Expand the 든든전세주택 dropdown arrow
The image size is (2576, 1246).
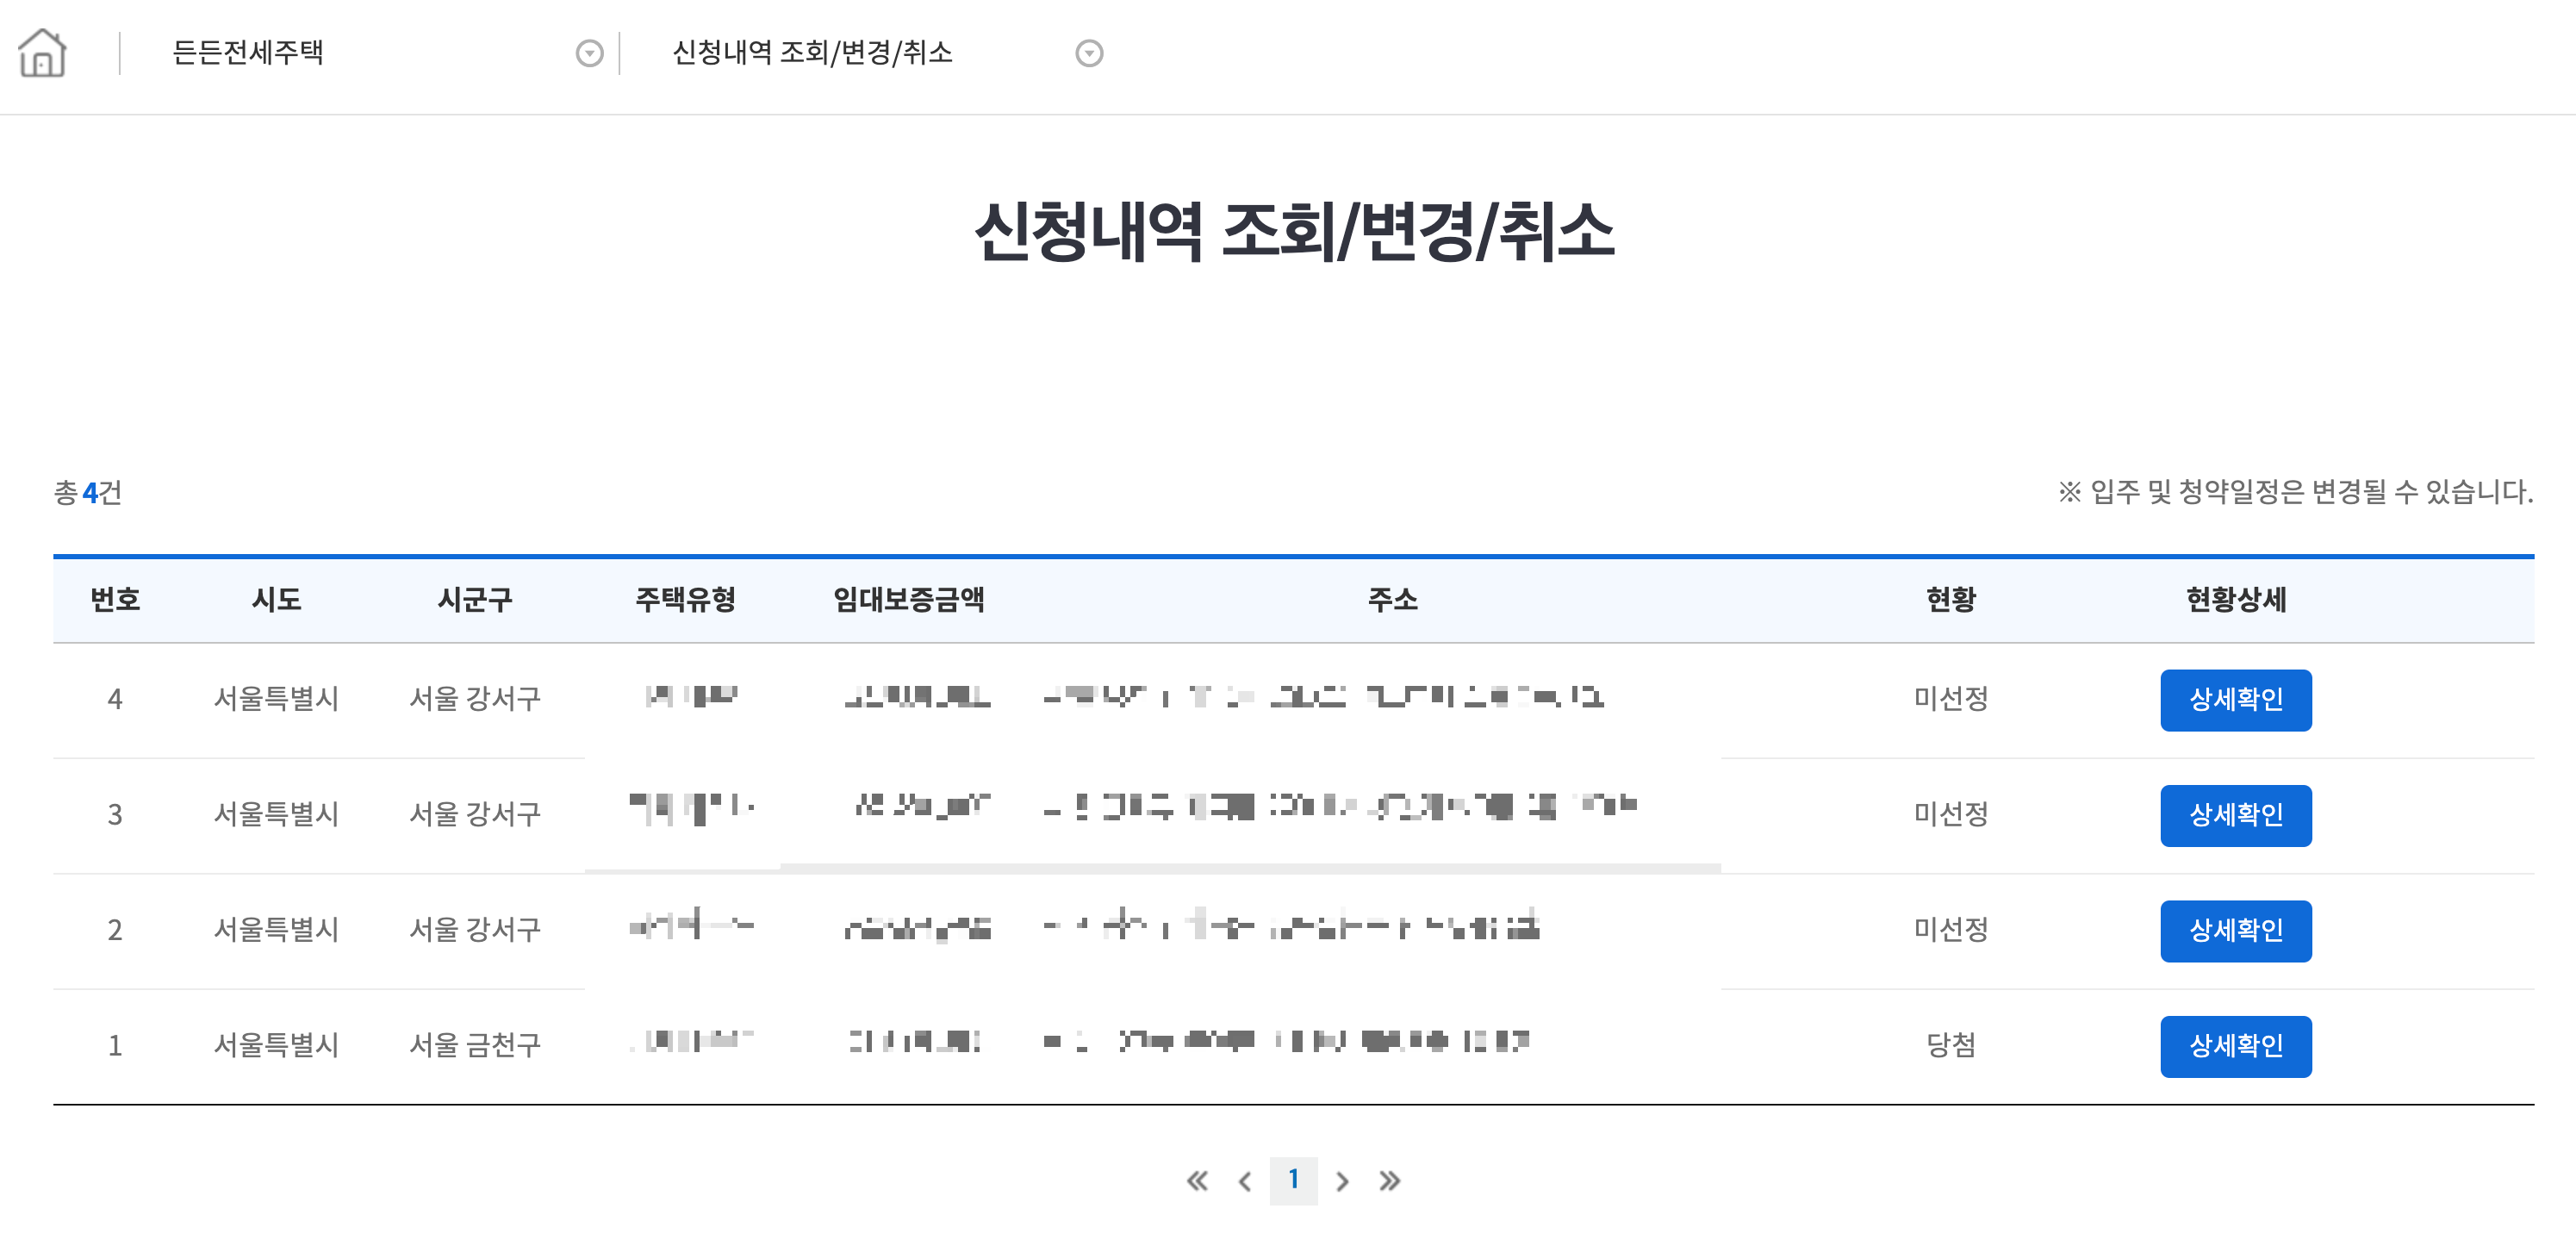(x=589, y=53)
